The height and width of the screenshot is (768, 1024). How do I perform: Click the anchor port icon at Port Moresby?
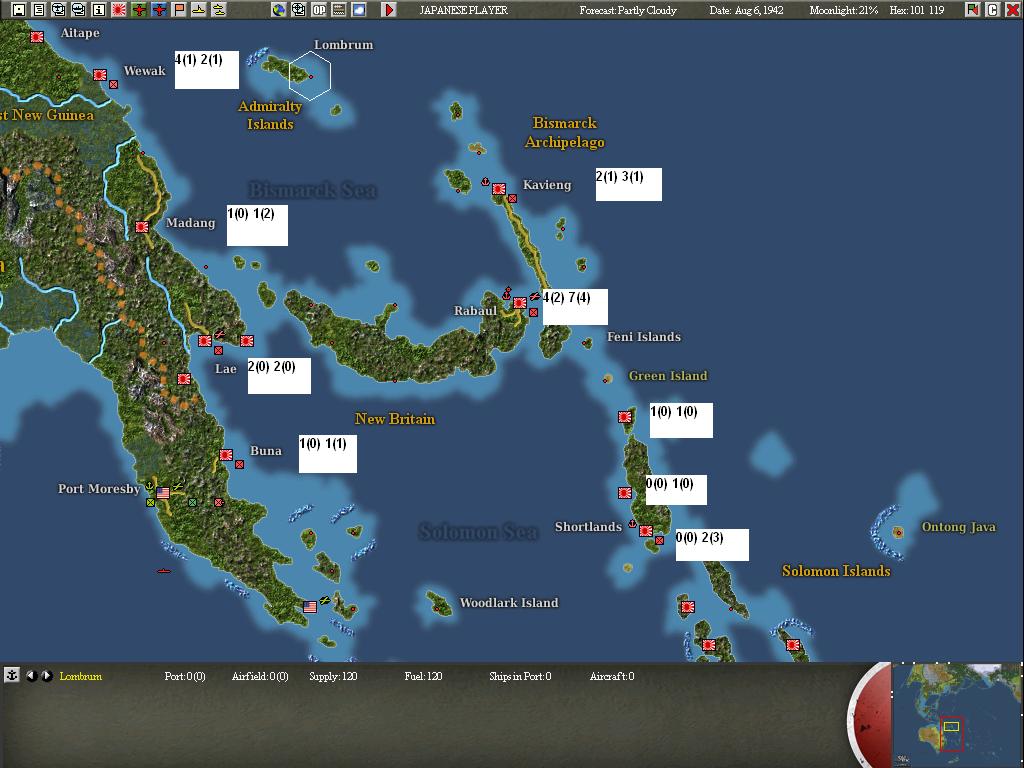coord(149,487)
